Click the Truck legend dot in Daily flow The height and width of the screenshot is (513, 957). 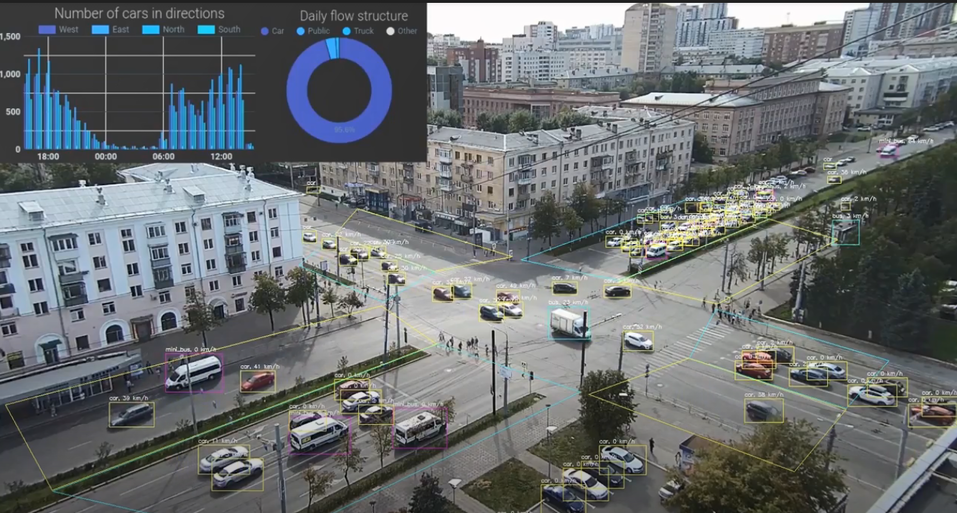click(345, 31)
